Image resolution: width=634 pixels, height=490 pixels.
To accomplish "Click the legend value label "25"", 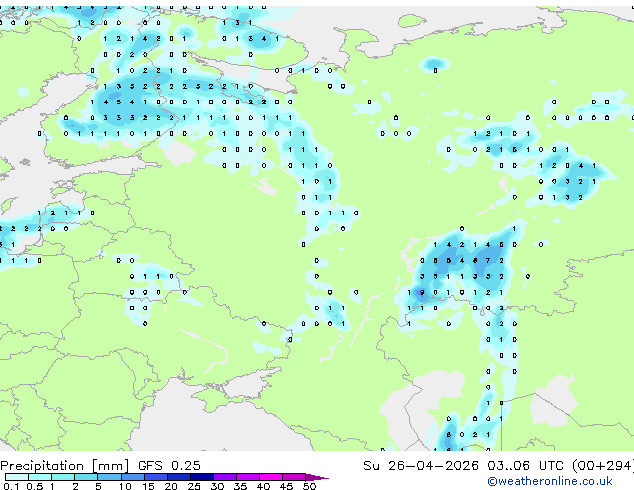I will point(194,486).
